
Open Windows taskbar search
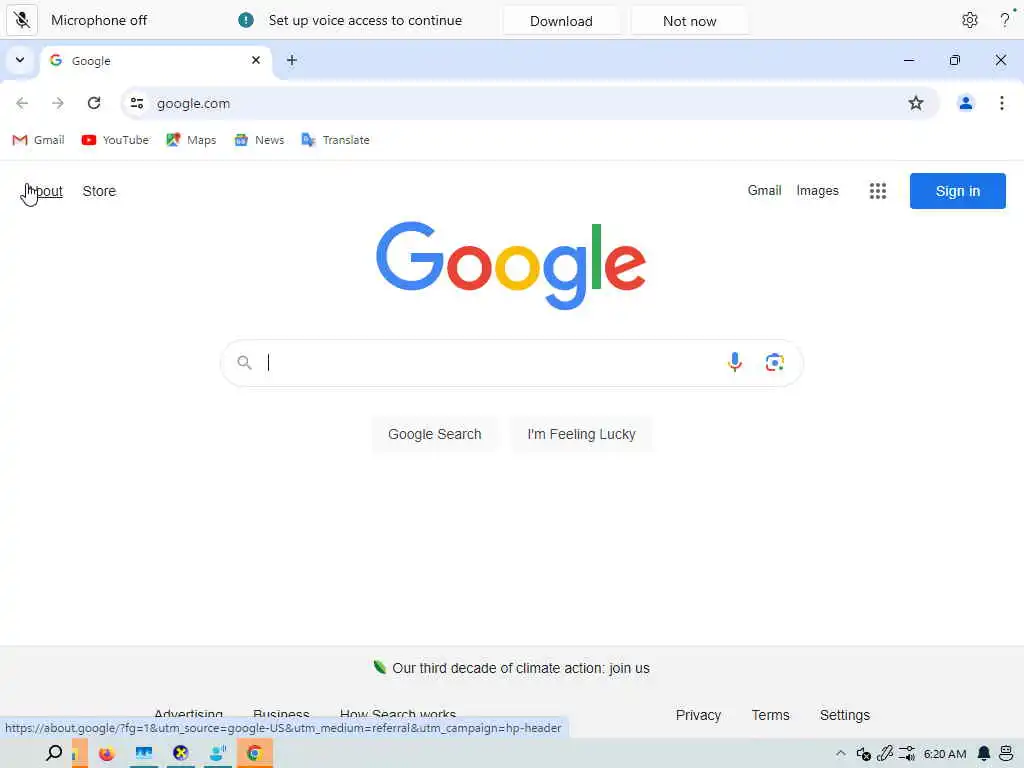[x=54, y=753]
